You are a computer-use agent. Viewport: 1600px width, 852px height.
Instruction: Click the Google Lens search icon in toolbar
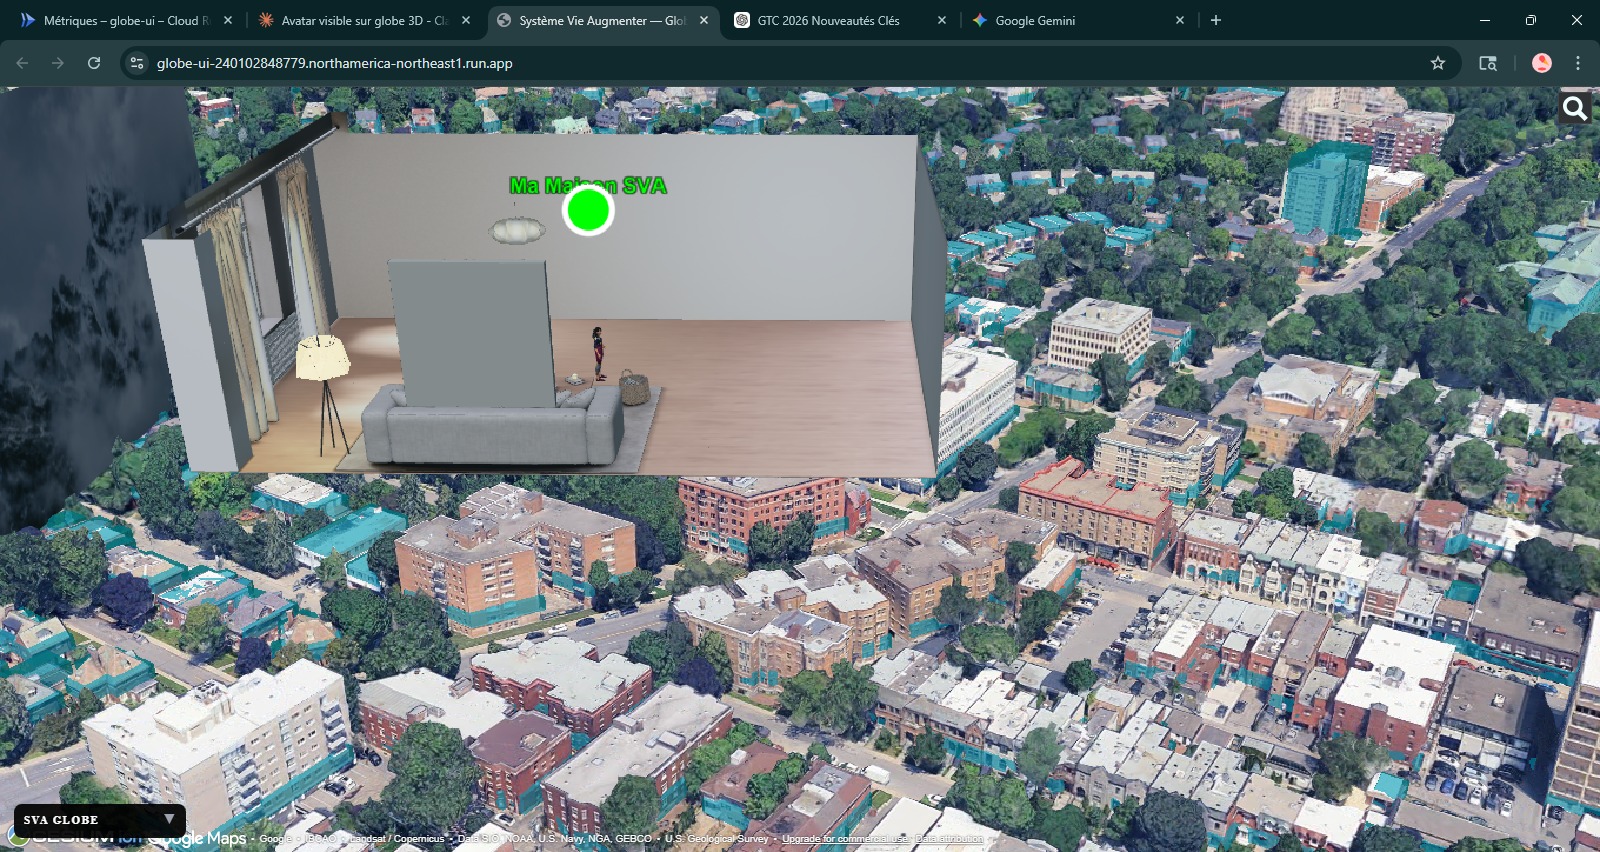tap(1488, 63)
